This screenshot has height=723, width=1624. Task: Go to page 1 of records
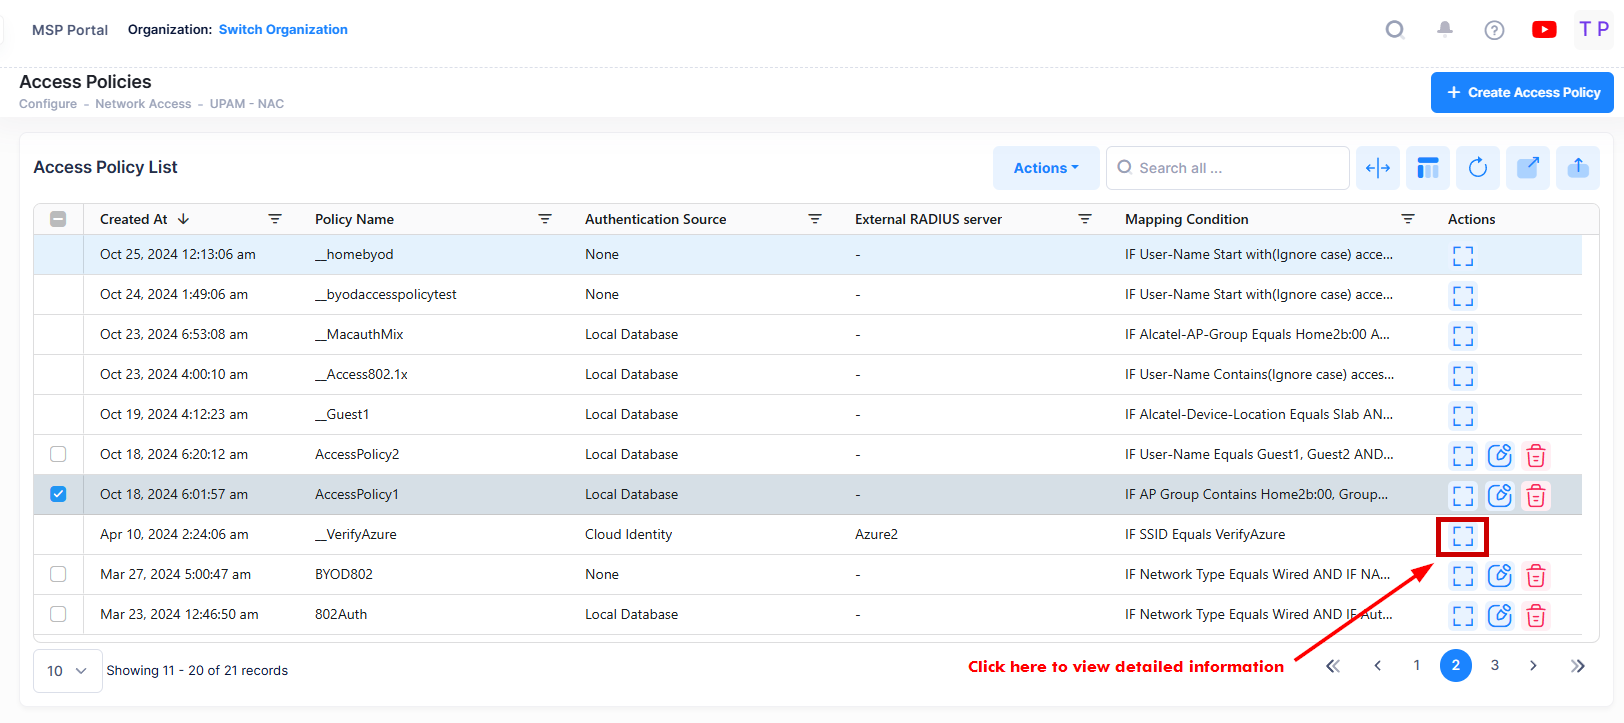pyautogui.click(x=1416, y=666)
